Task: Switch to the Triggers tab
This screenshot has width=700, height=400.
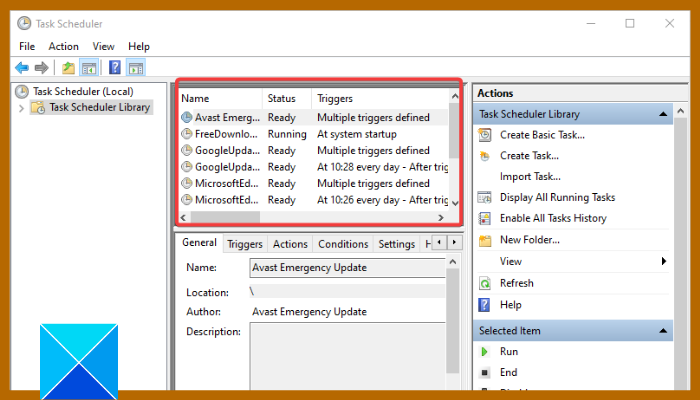Action: [245, 244]
